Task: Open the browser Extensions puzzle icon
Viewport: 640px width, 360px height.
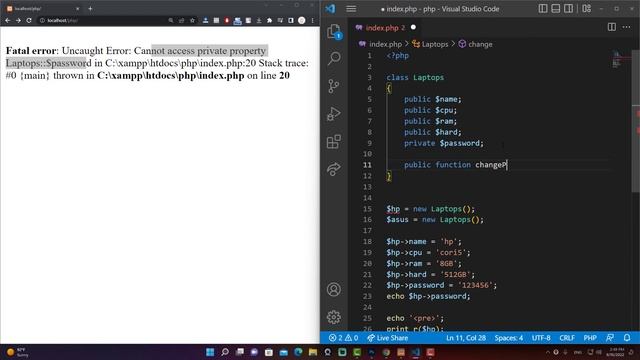Action: tap(269, 20)
